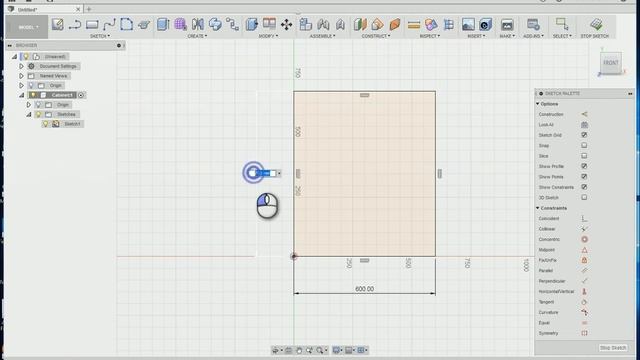Expand the Document Settings node
640x360 pixels.
(x=21, y=66)
